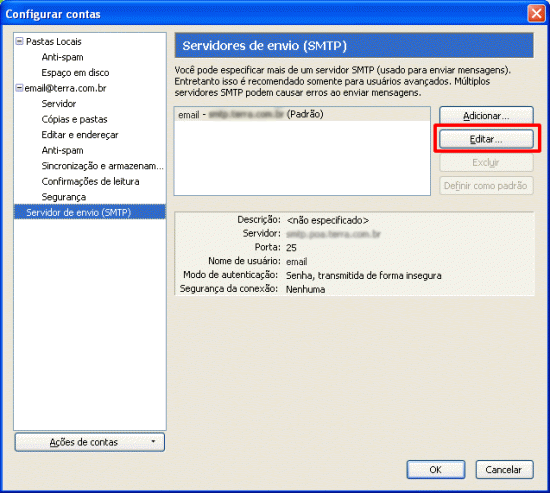Confirm with the OK button
The width and height of the screenshot is (550, 493).
[436, 469]
